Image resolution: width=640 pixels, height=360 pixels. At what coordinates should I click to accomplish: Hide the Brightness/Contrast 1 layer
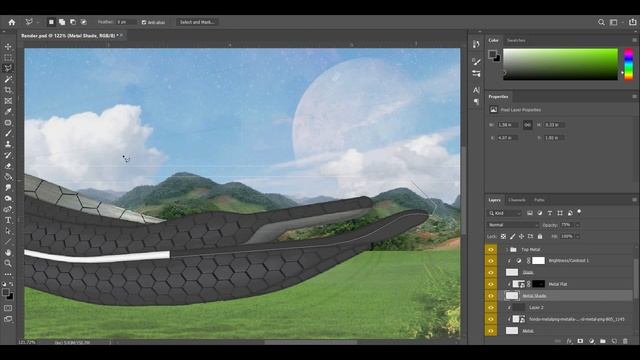point(491,261)
